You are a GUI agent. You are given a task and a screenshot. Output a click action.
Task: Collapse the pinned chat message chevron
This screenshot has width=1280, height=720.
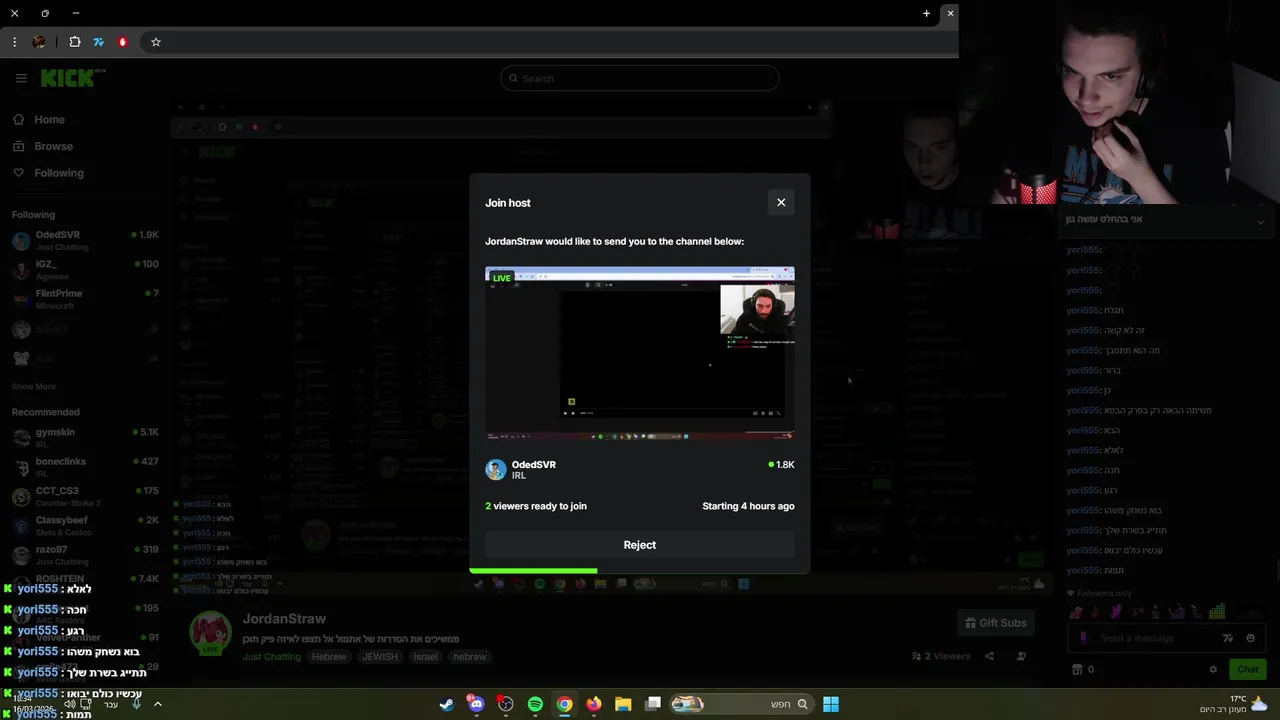pyautogui.click(x=1260, y=221)
